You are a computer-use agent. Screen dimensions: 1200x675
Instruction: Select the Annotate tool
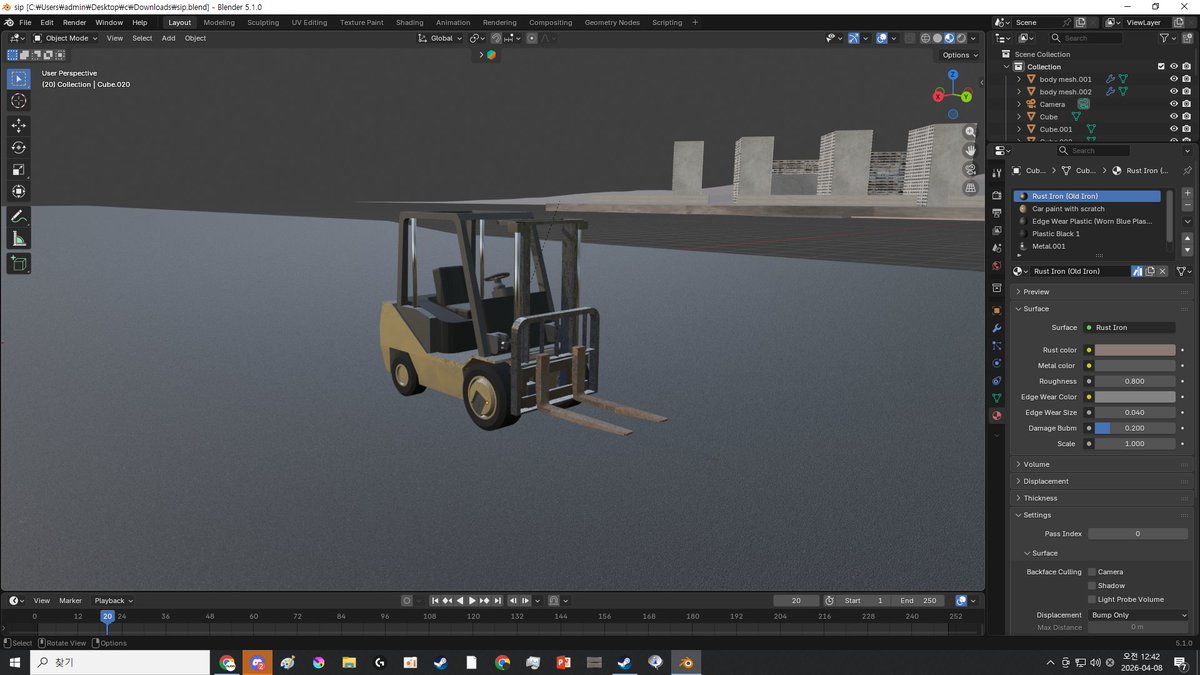tap(18, 216)
